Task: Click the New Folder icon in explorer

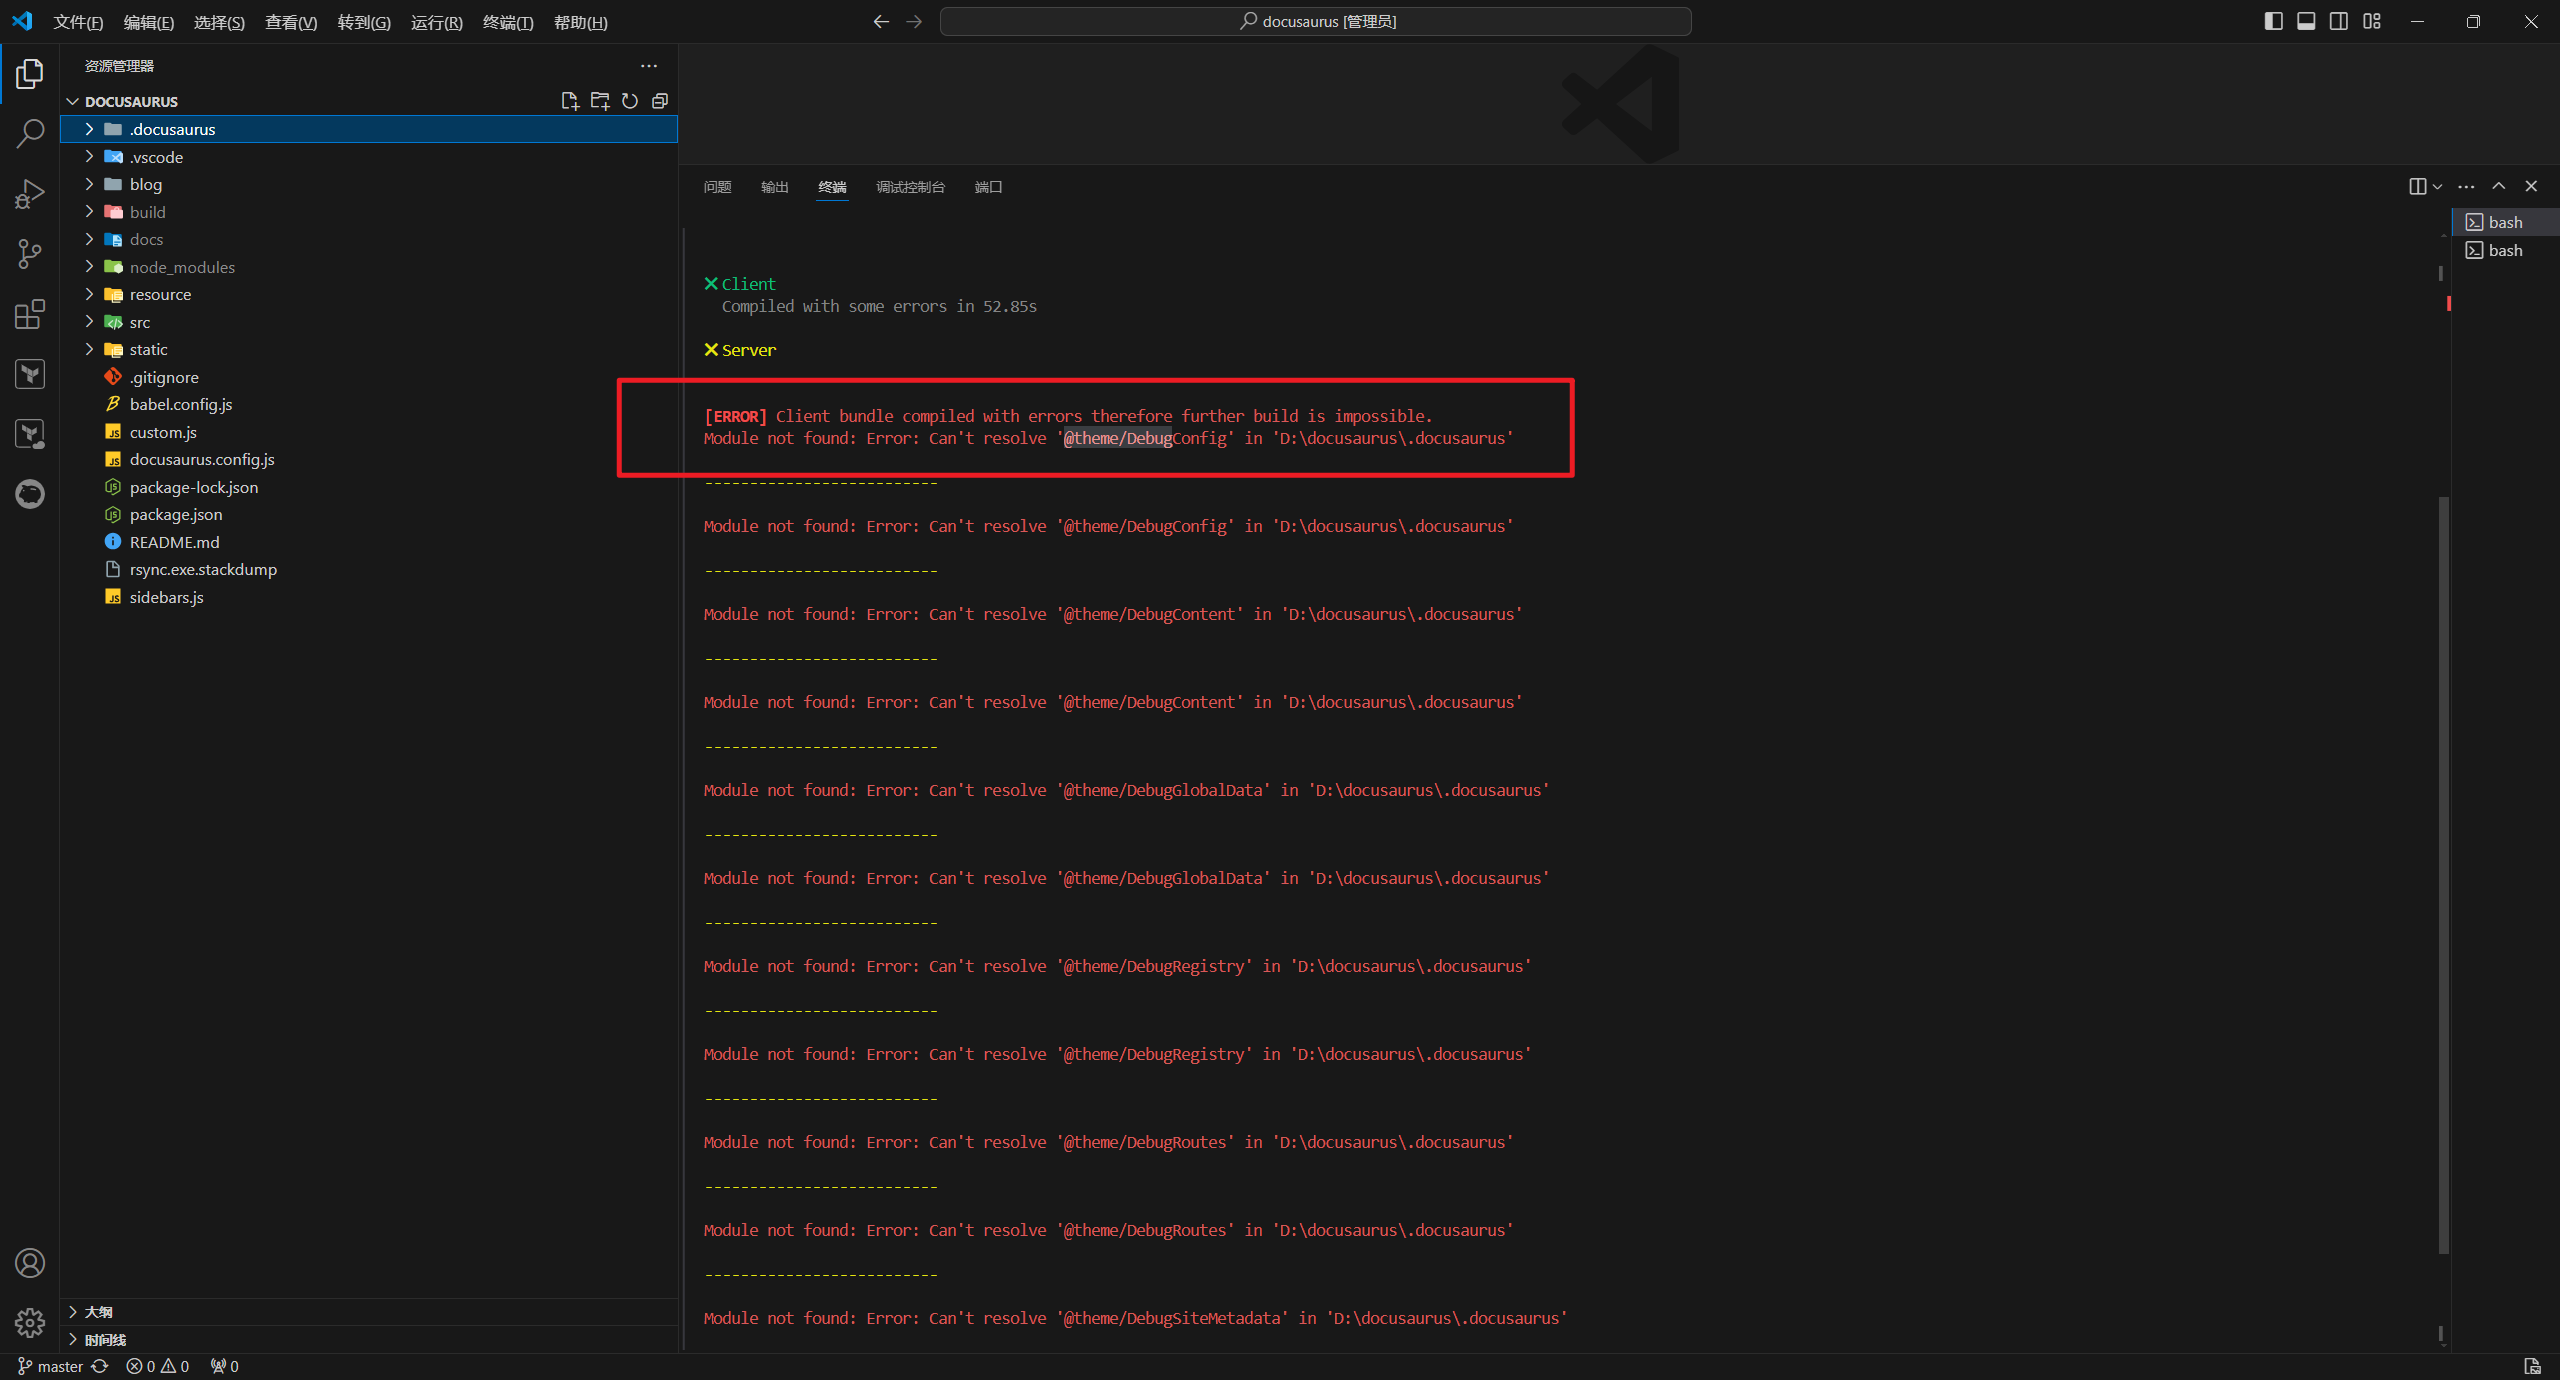Action: click(x=600, y=101)
